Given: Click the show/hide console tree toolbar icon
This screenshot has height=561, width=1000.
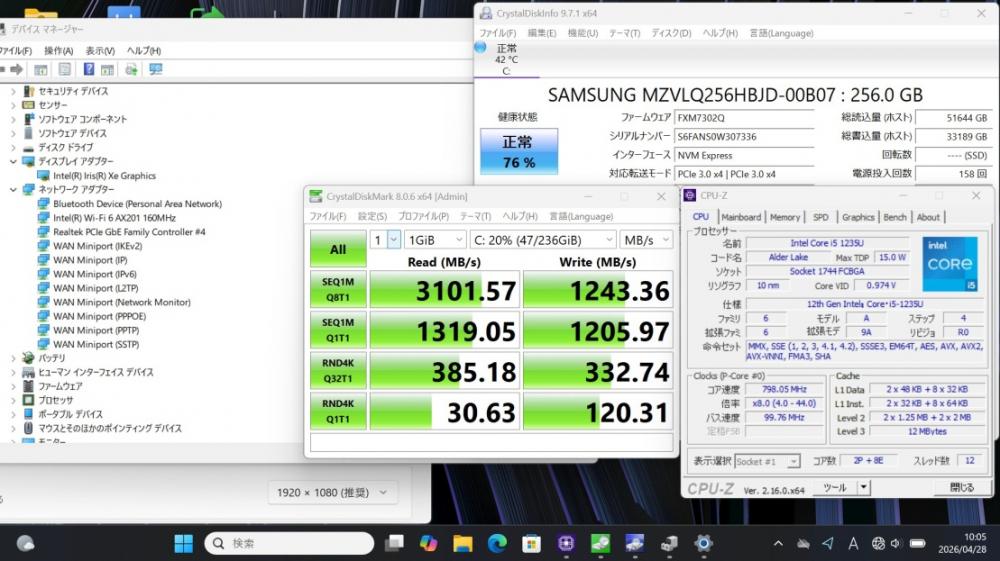Looking at the screenshot, I should pos(41,69).
